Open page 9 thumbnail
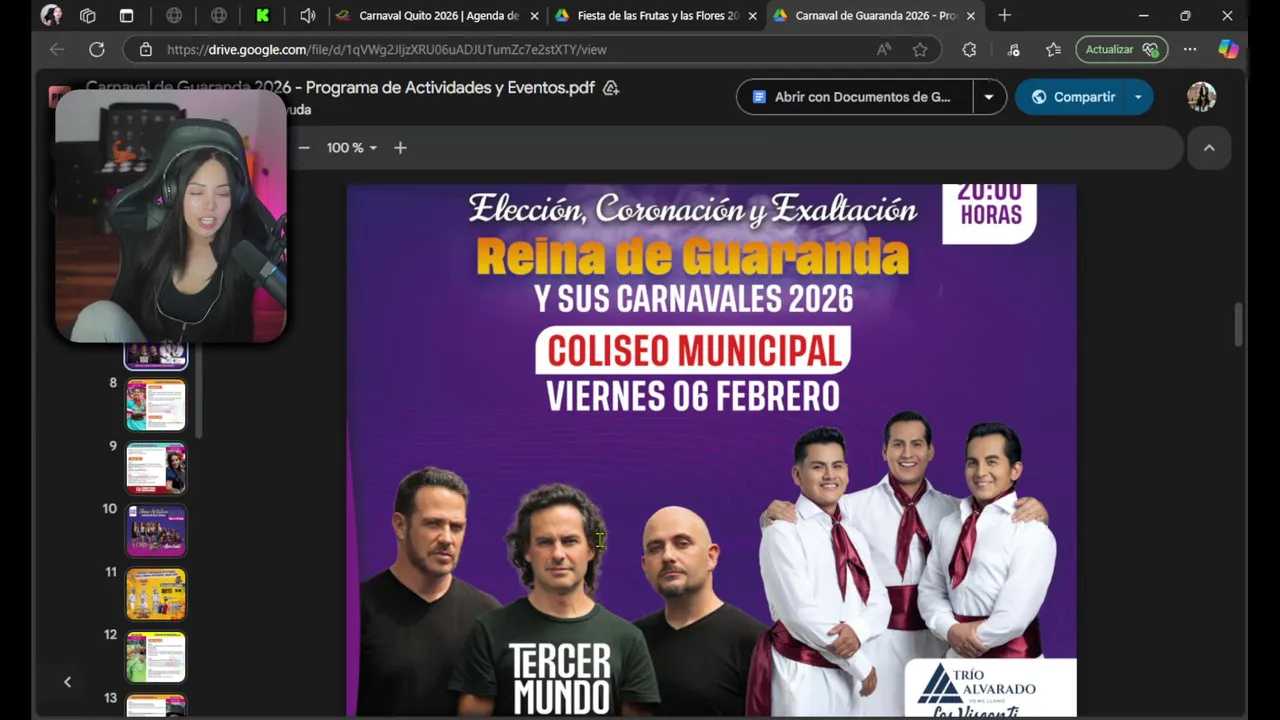Screen dimensions: 1280x720 coord(156,468)
